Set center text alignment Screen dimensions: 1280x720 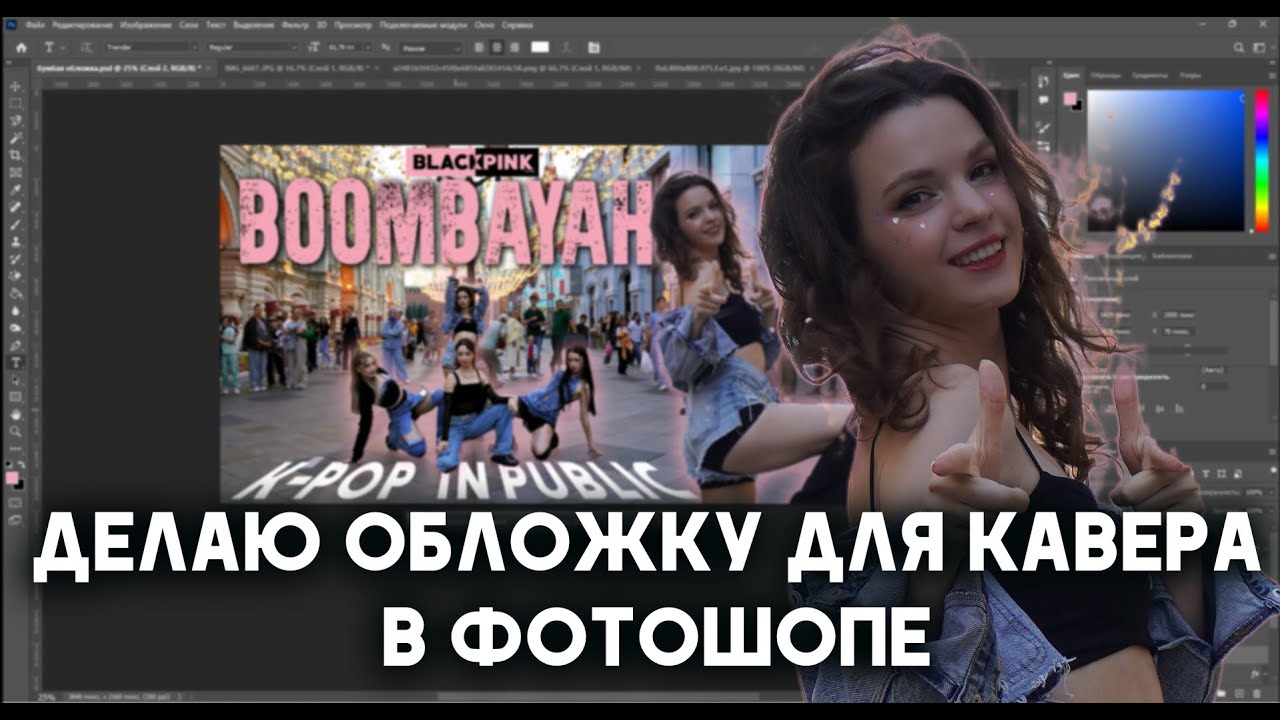click(x=496, y=47)
